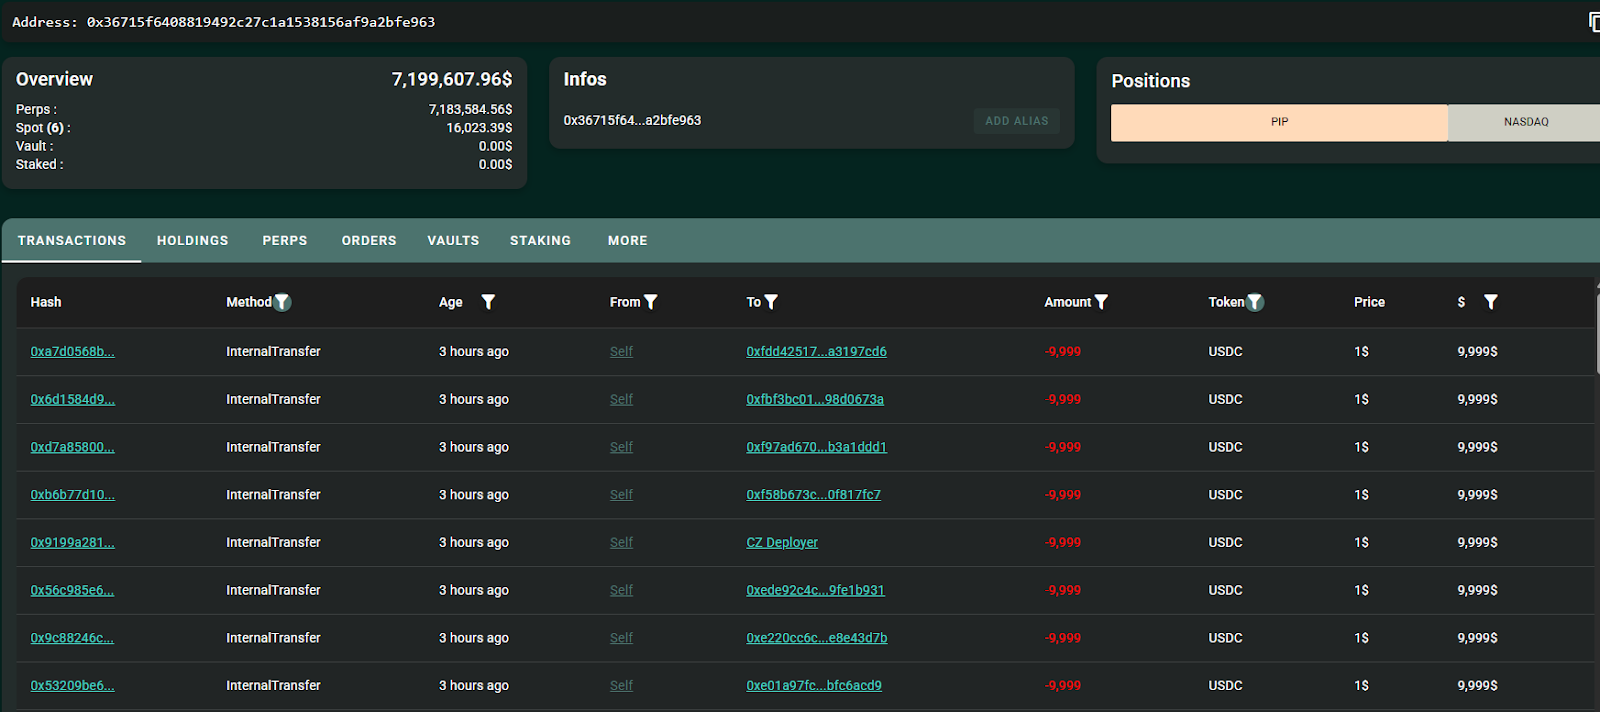Filter by dollar value column funnel
1600x712 pixels.
(1490, 302)
